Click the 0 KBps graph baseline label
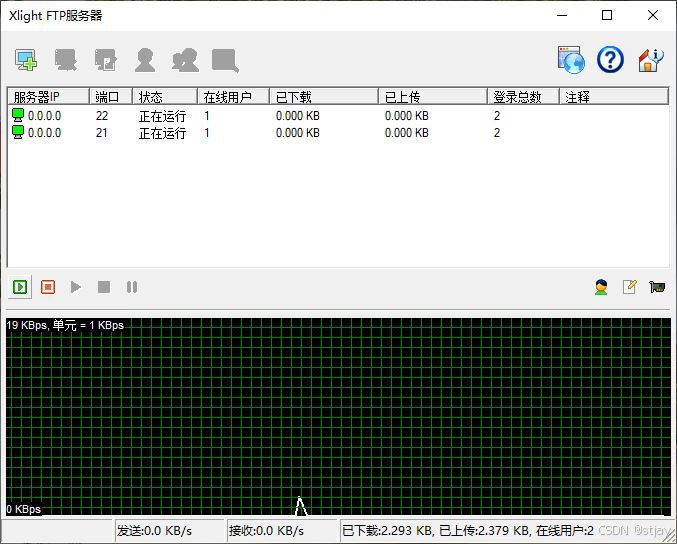The image size is (677, 544). pyautogui.click(x=24, y=509)
